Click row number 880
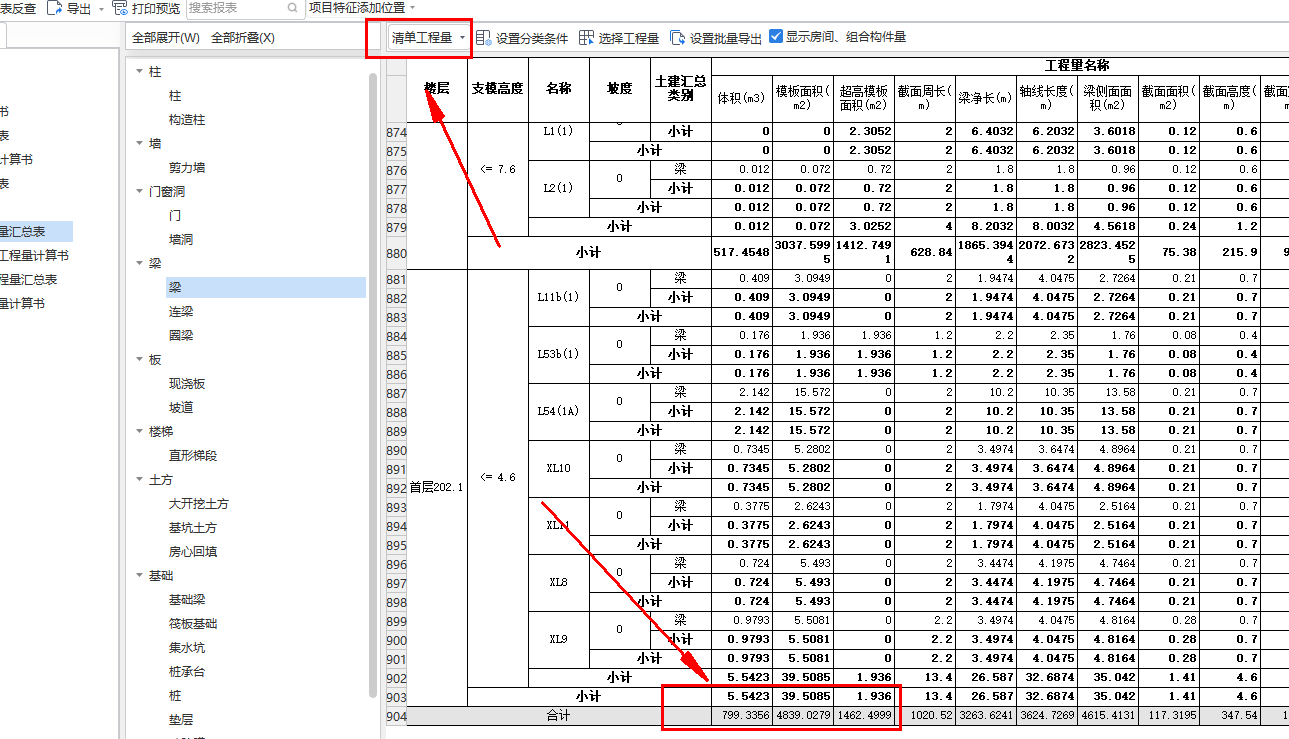 pos(396,253)
